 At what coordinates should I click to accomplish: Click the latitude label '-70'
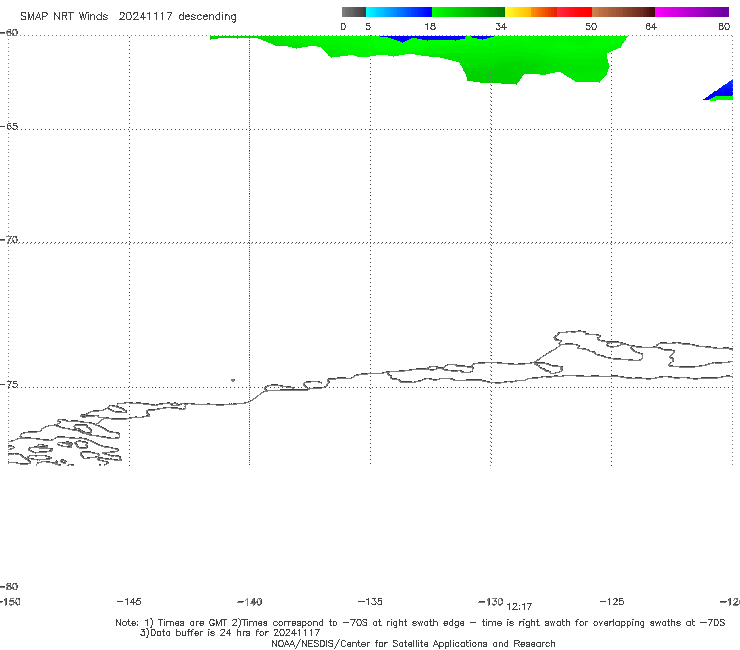click(9, 240)
